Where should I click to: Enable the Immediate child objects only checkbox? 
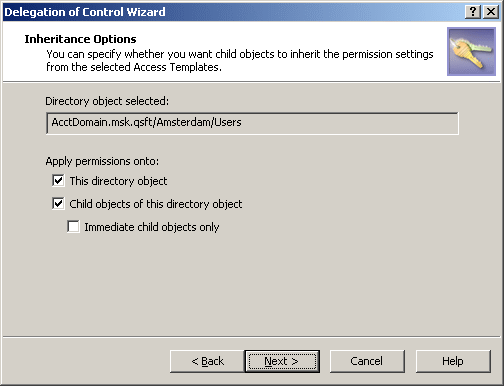pyautogui.click(x=73, y=227)
